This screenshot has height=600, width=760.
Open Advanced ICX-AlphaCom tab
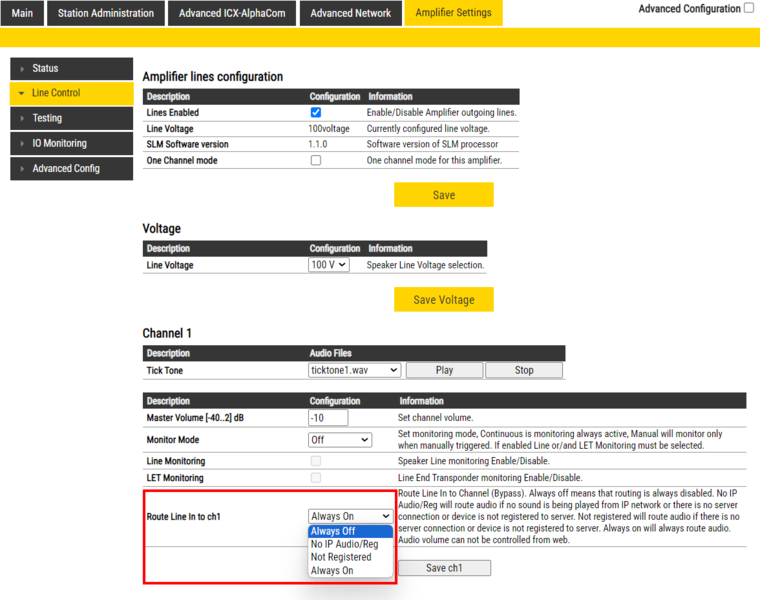[233, 13]
